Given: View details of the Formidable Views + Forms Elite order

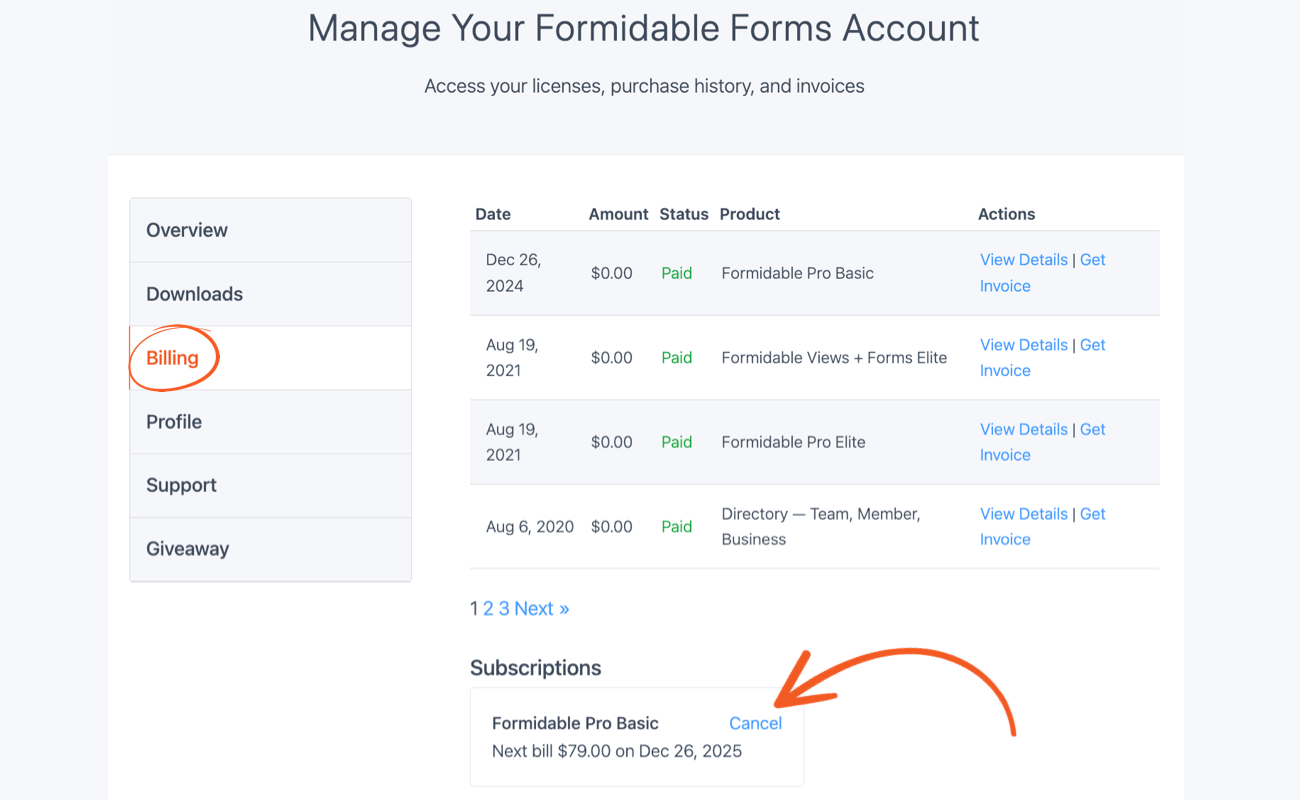Looking at the screenshot, I should click(1023, 344).
